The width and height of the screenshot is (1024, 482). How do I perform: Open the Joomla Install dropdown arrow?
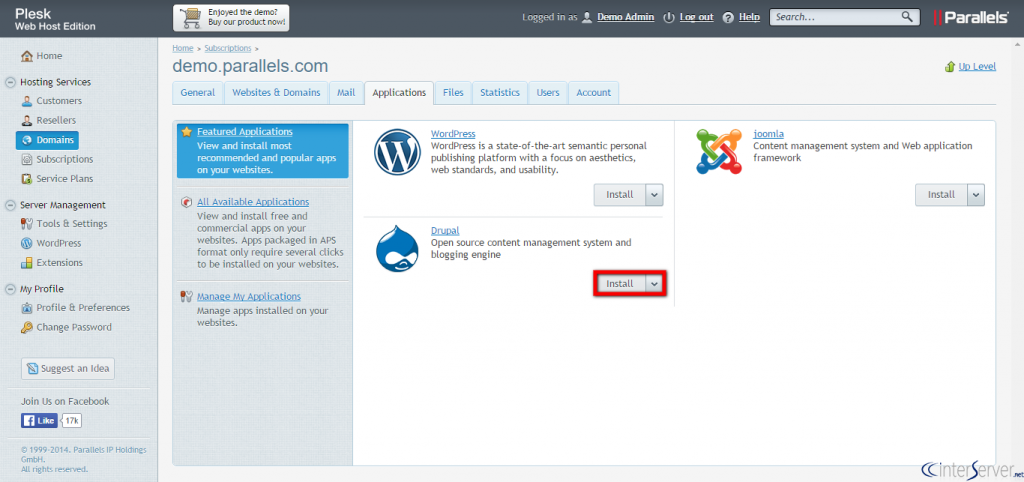click(x=976, y=195)
